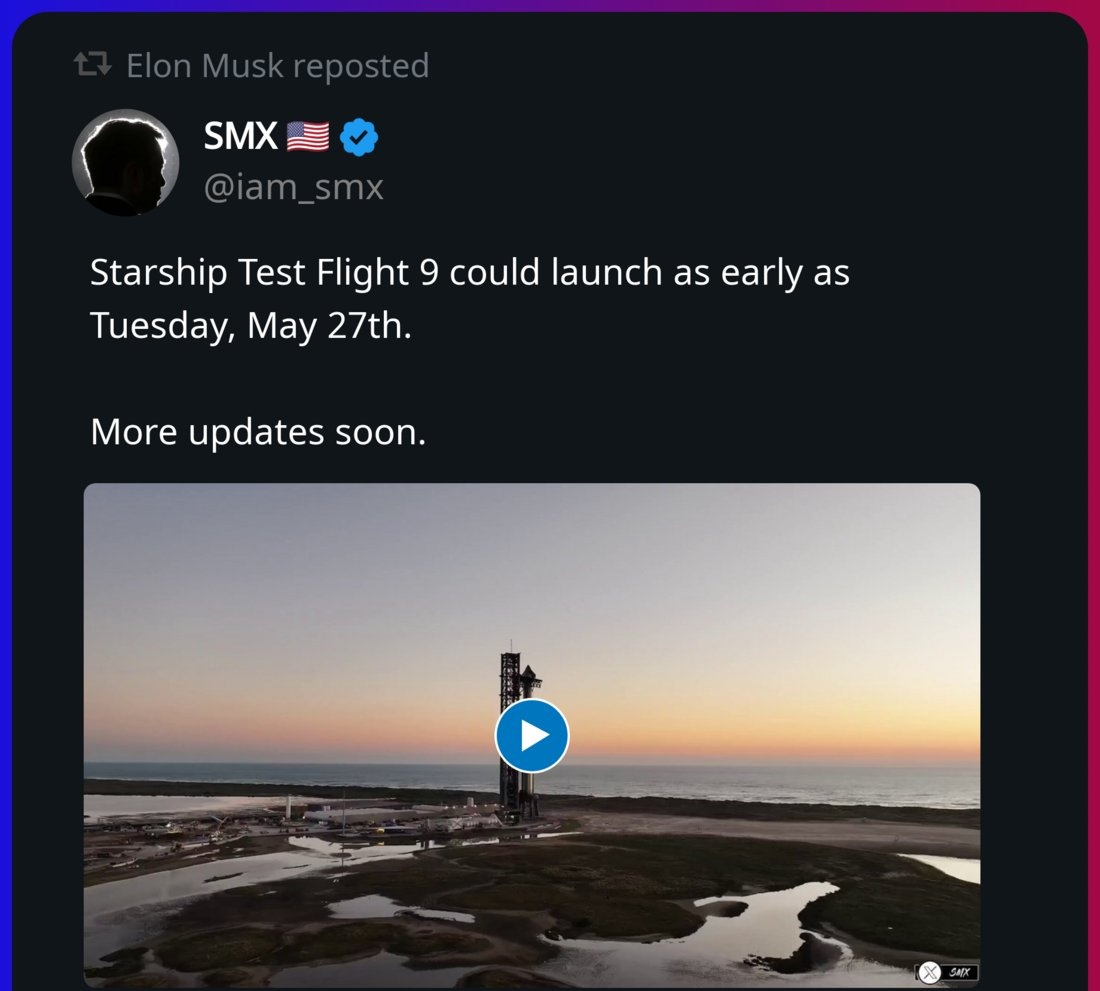Click inside the blue play button circle
Screen dimensions: 1100x991
point(531,735)
